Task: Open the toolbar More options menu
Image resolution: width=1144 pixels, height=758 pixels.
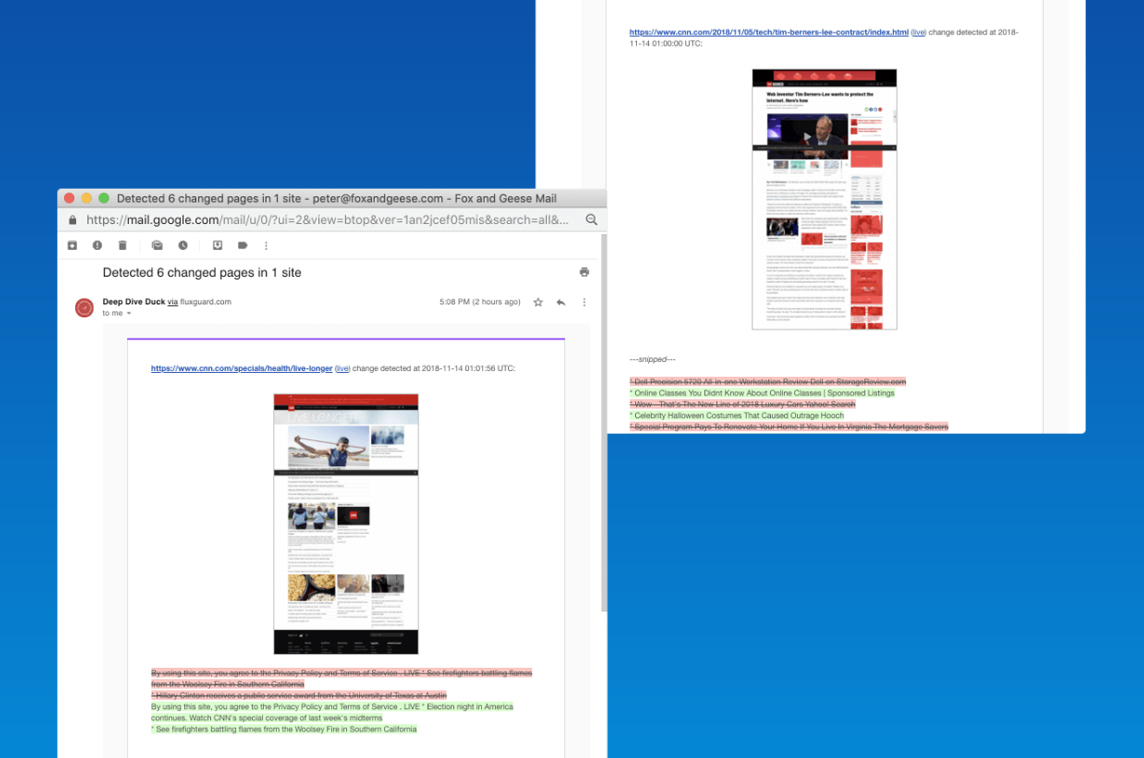Action: [x=266, y=246]
